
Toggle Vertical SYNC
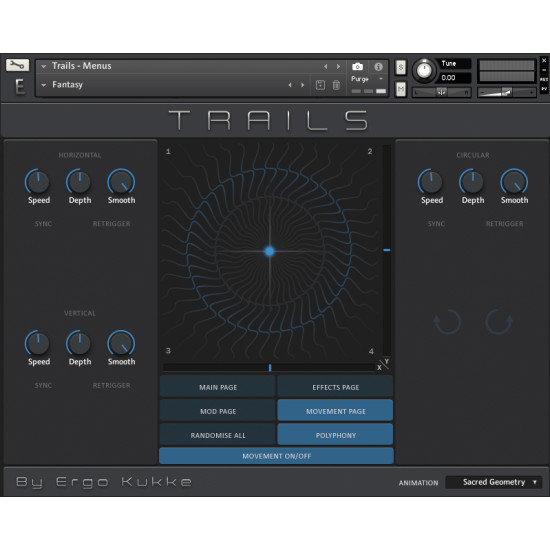[x=43, y=385]
